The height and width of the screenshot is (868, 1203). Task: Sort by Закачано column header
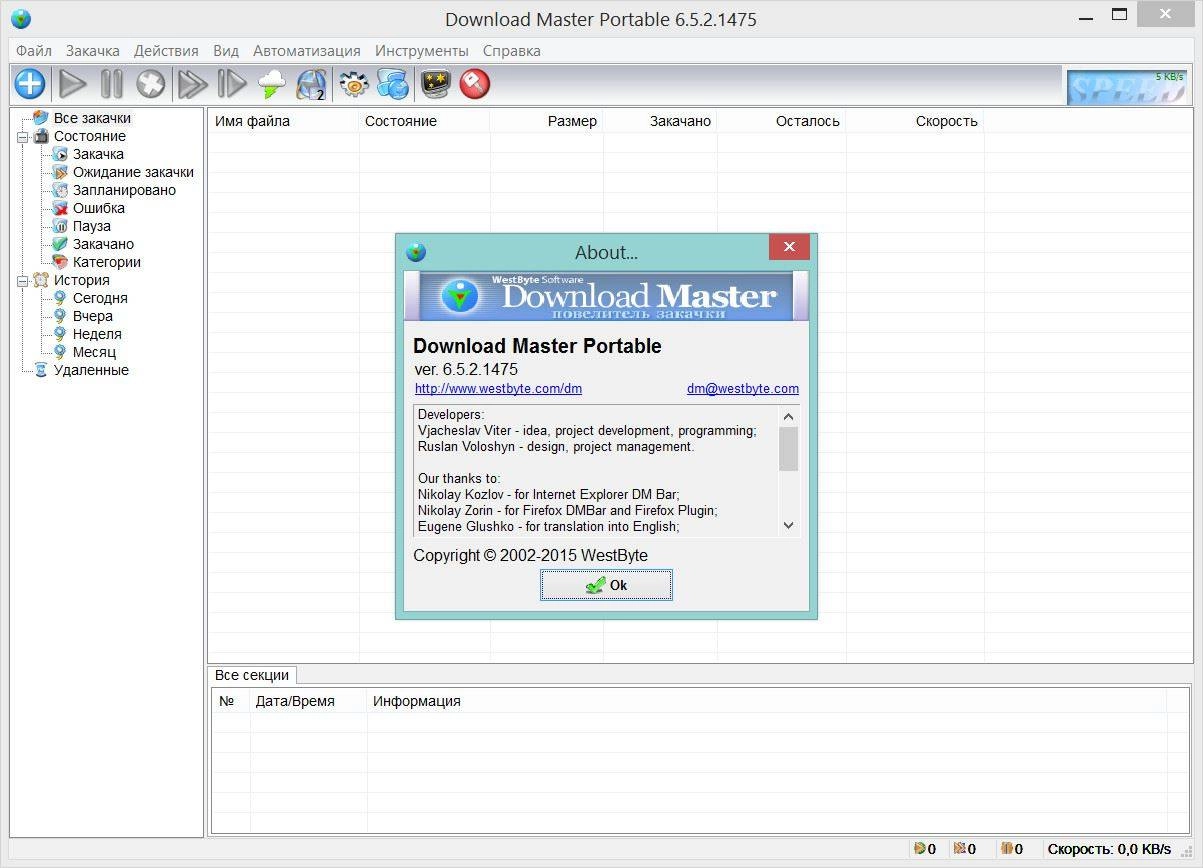pyautogui.click(x=660, y=121)
